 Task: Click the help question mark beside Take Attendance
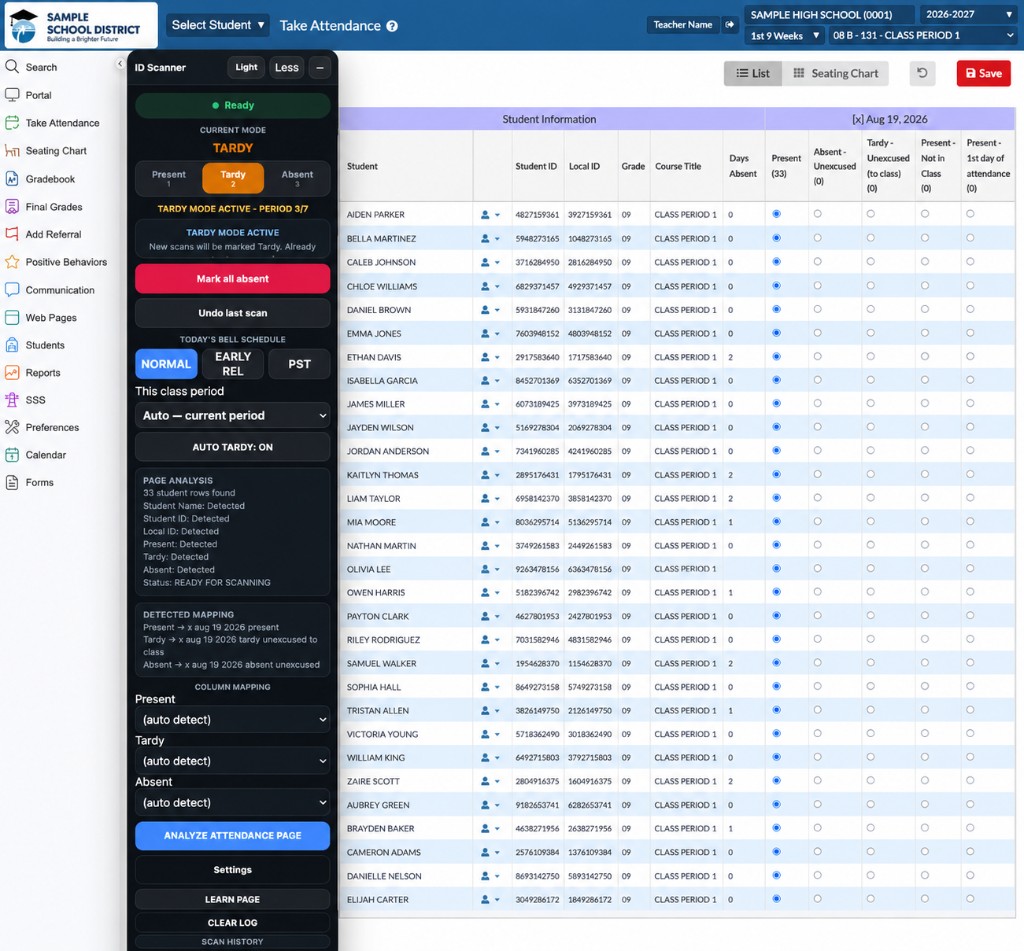coord(392,26)
